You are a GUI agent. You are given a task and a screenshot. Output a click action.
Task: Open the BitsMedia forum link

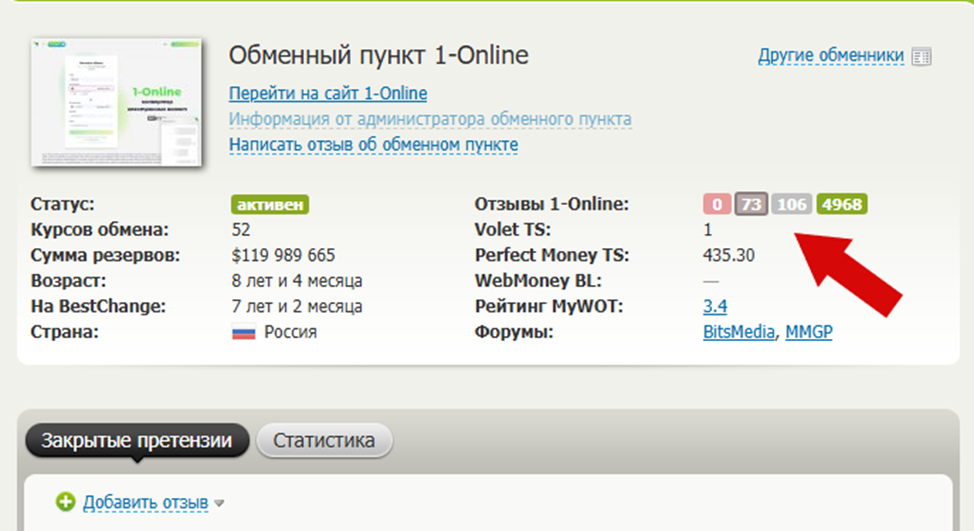click(x=739, y=332)
